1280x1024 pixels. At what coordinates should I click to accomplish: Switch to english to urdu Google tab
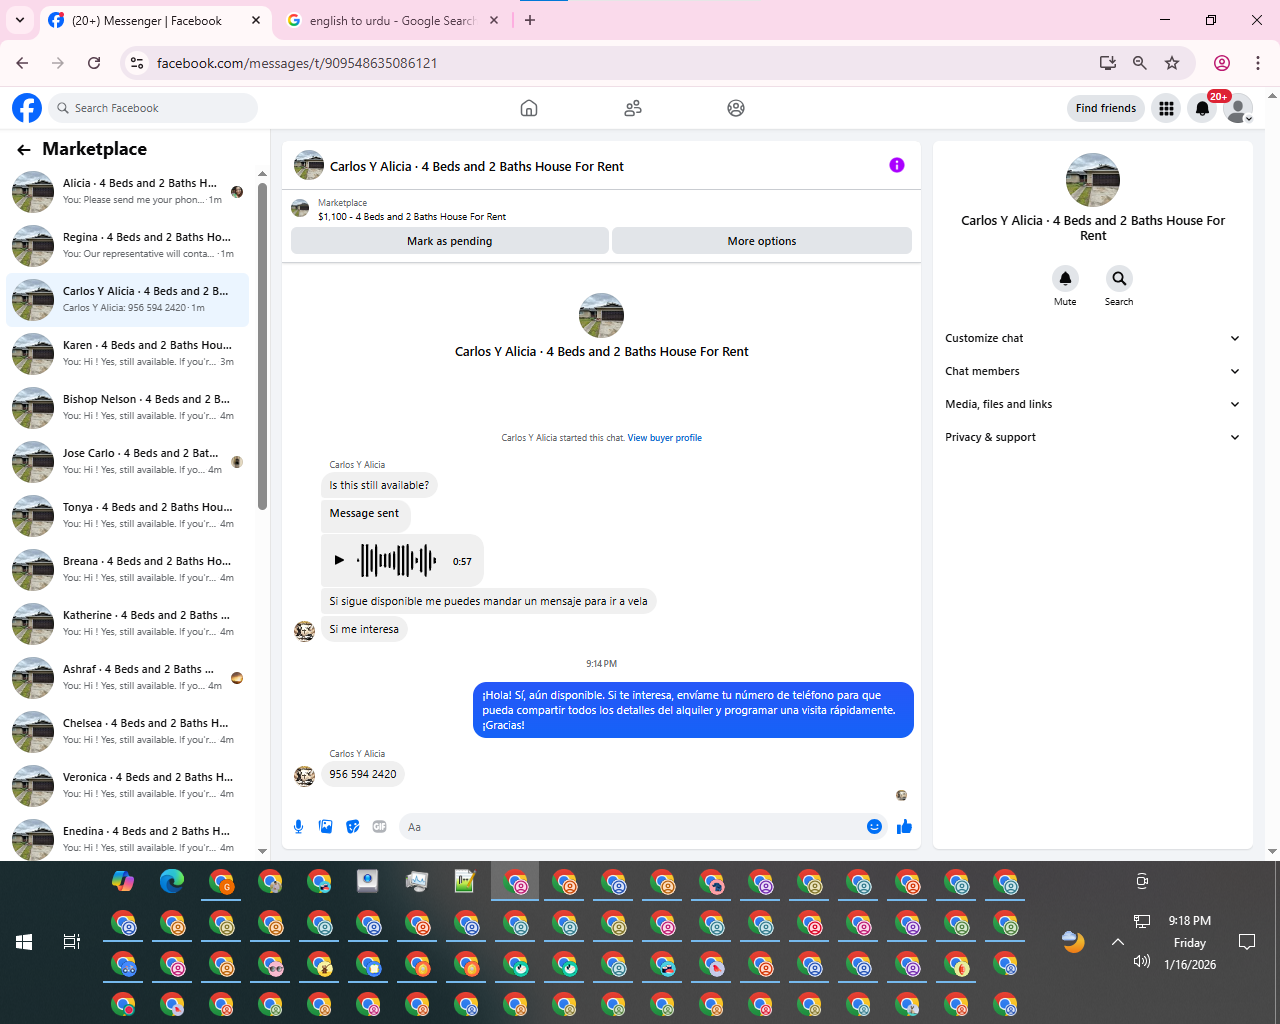coord(392,20)
